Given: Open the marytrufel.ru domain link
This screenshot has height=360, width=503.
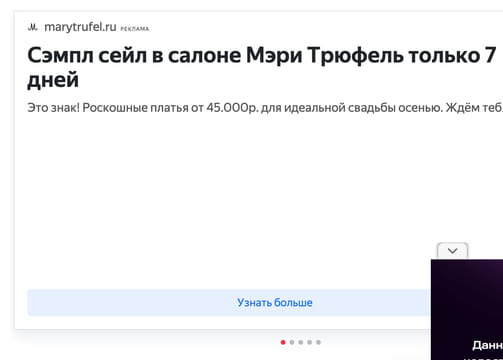Looking at the screenshot, I should [80, 27].
